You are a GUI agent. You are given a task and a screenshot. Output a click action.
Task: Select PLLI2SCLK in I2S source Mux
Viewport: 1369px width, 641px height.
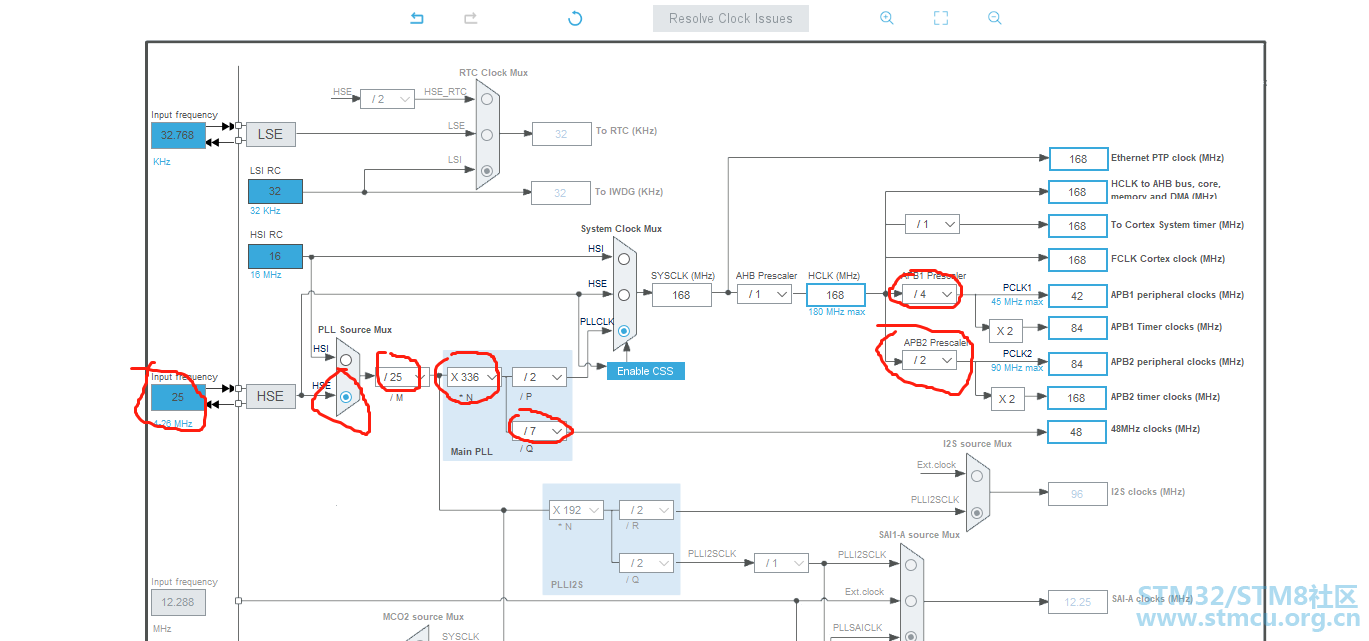(x=977, y=511)
